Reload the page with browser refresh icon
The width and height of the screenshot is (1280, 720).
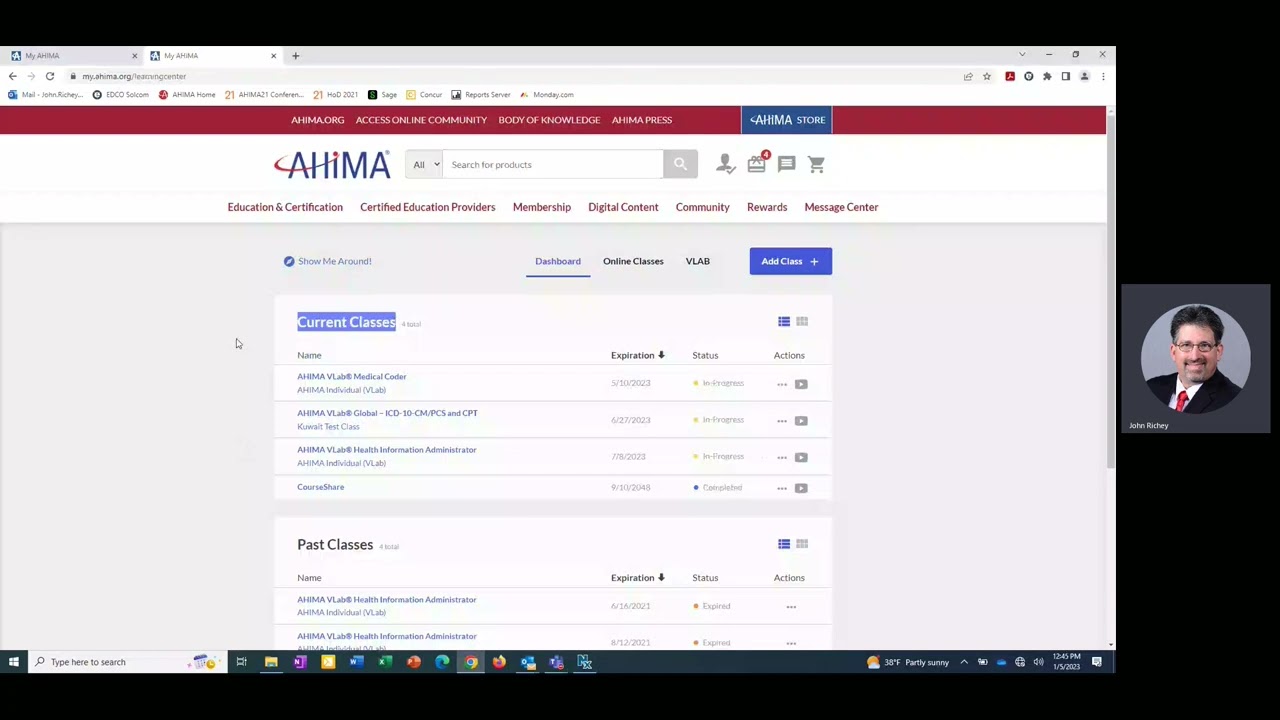coord(49,76)
